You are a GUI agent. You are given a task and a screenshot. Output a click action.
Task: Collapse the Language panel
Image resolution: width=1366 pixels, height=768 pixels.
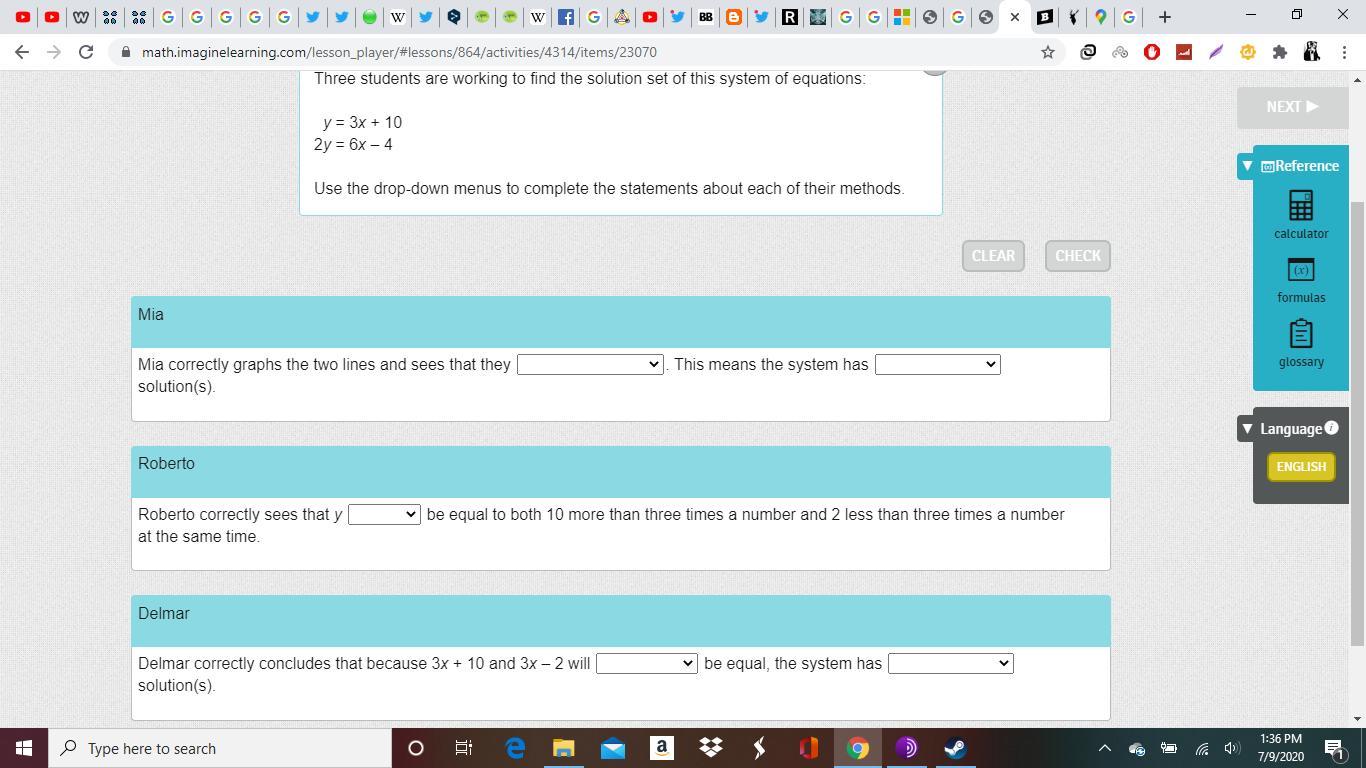1247,428
